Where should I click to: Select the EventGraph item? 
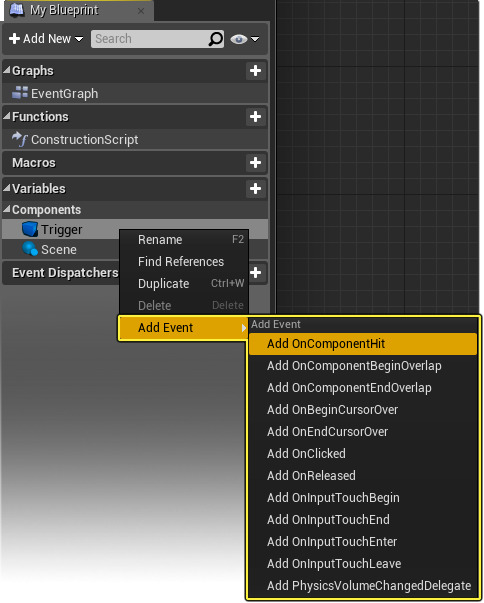pos(135,93)
